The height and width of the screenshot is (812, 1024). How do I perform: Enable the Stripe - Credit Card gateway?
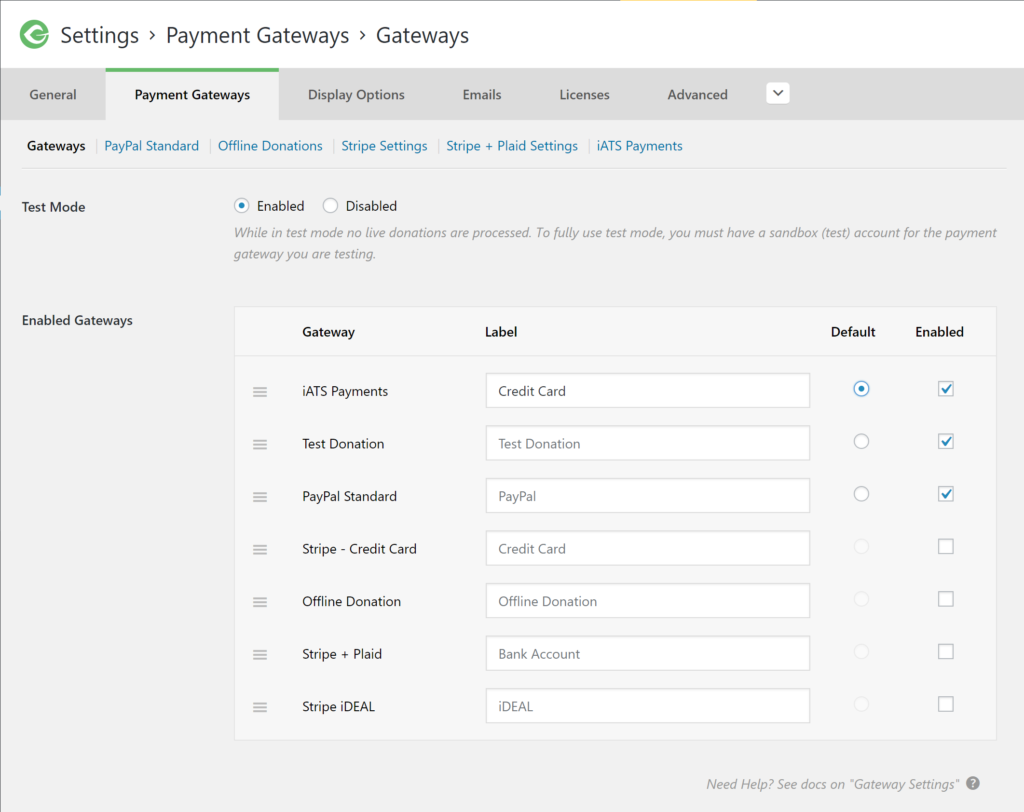coord(946,546)
